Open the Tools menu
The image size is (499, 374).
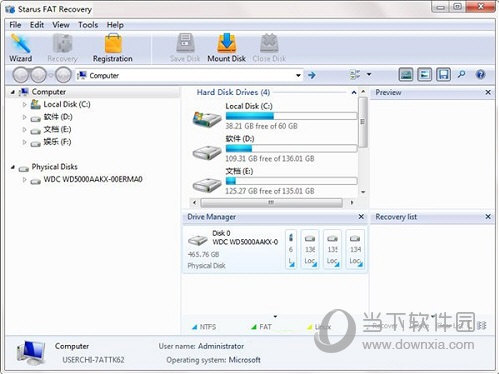[88, 25]
